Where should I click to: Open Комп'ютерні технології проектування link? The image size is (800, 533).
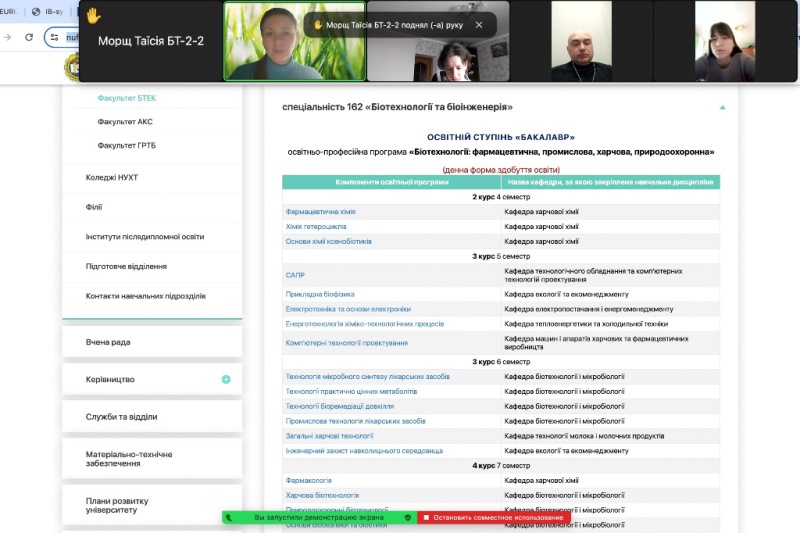pos(346,343)
